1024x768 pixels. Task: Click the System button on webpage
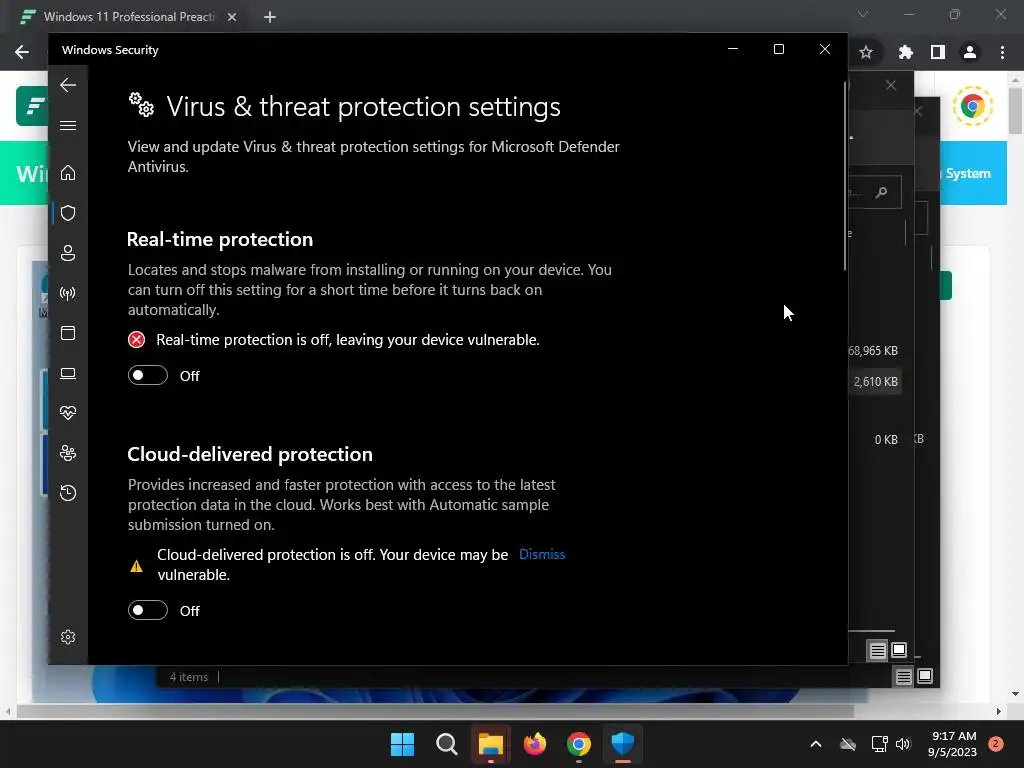pyautogui.click(x=968, y=174)
